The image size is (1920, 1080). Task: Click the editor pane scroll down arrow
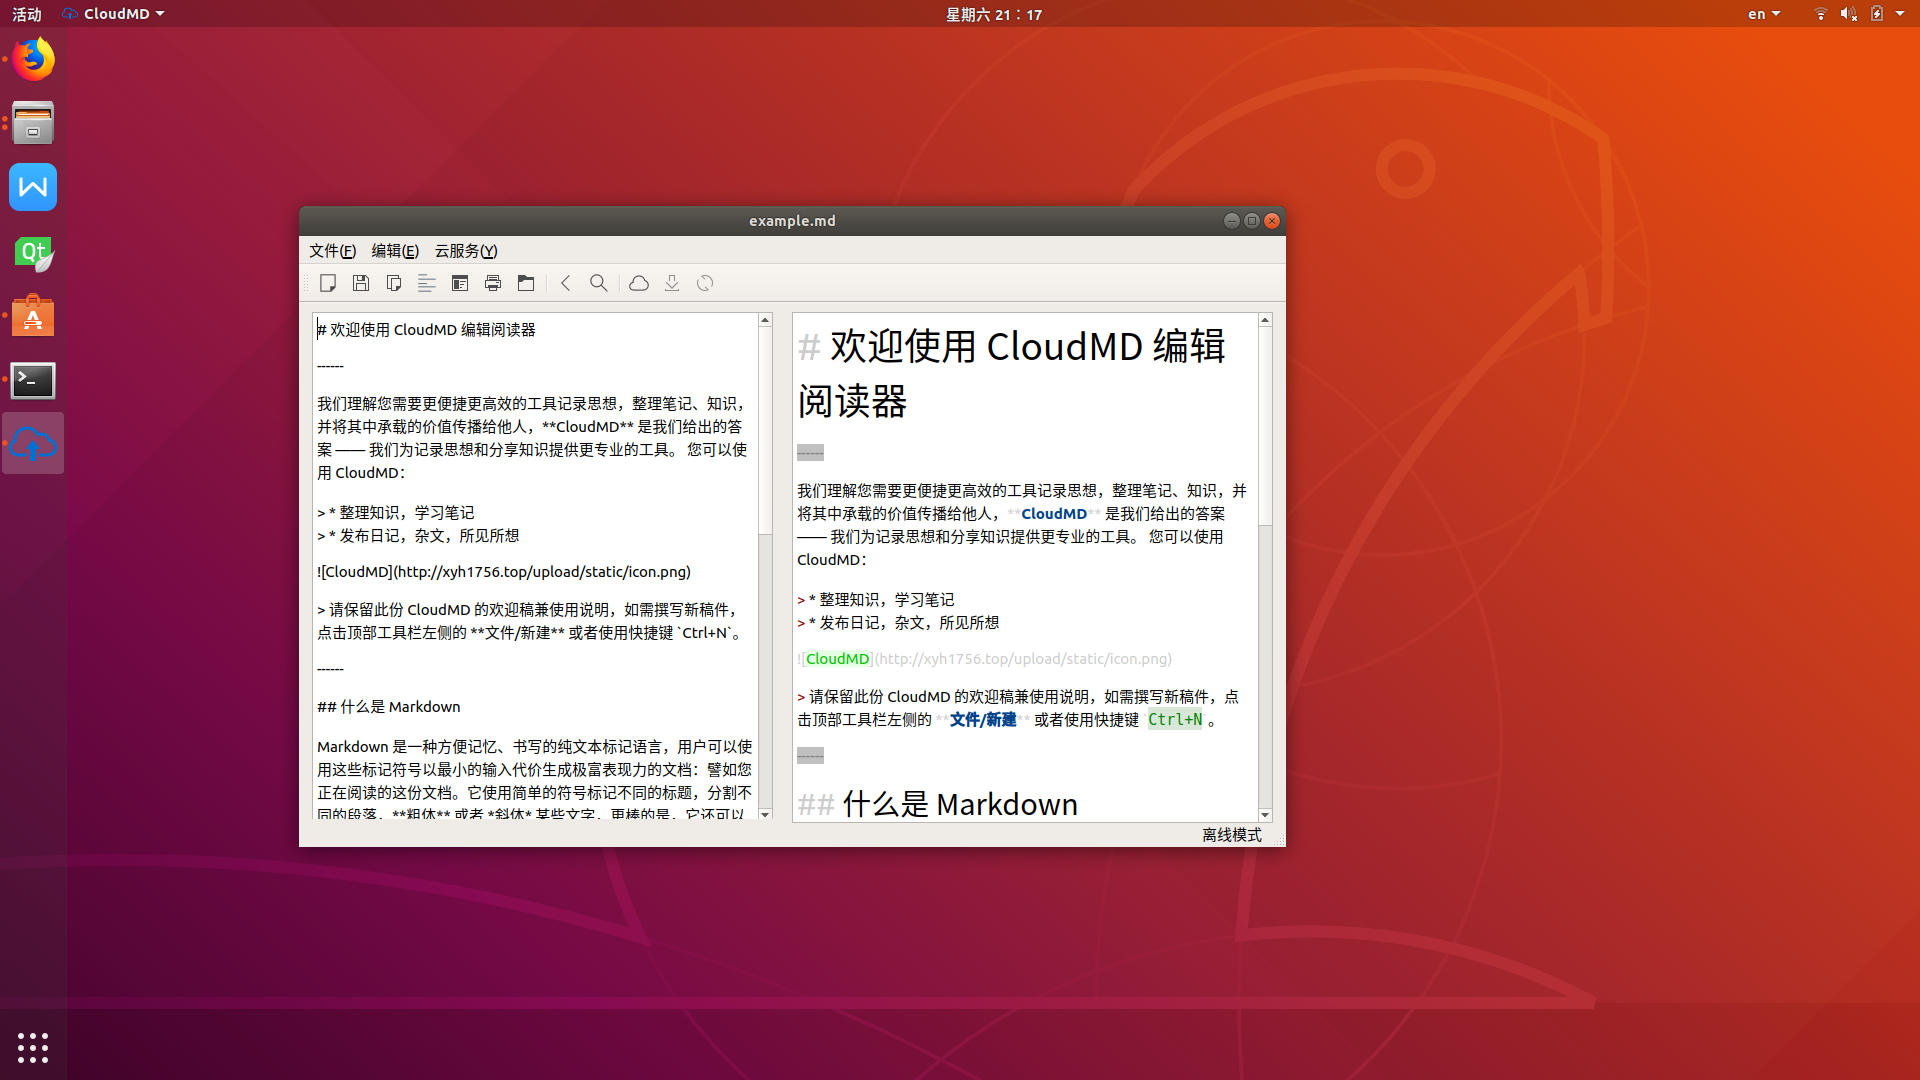click(x=765, y=815)
